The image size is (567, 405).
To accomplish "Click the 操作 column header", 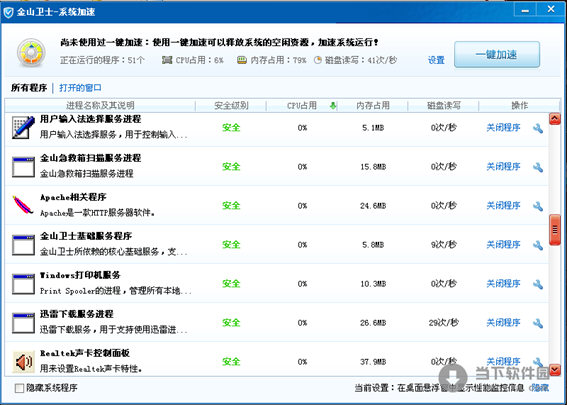I will (x=519, y=106).
